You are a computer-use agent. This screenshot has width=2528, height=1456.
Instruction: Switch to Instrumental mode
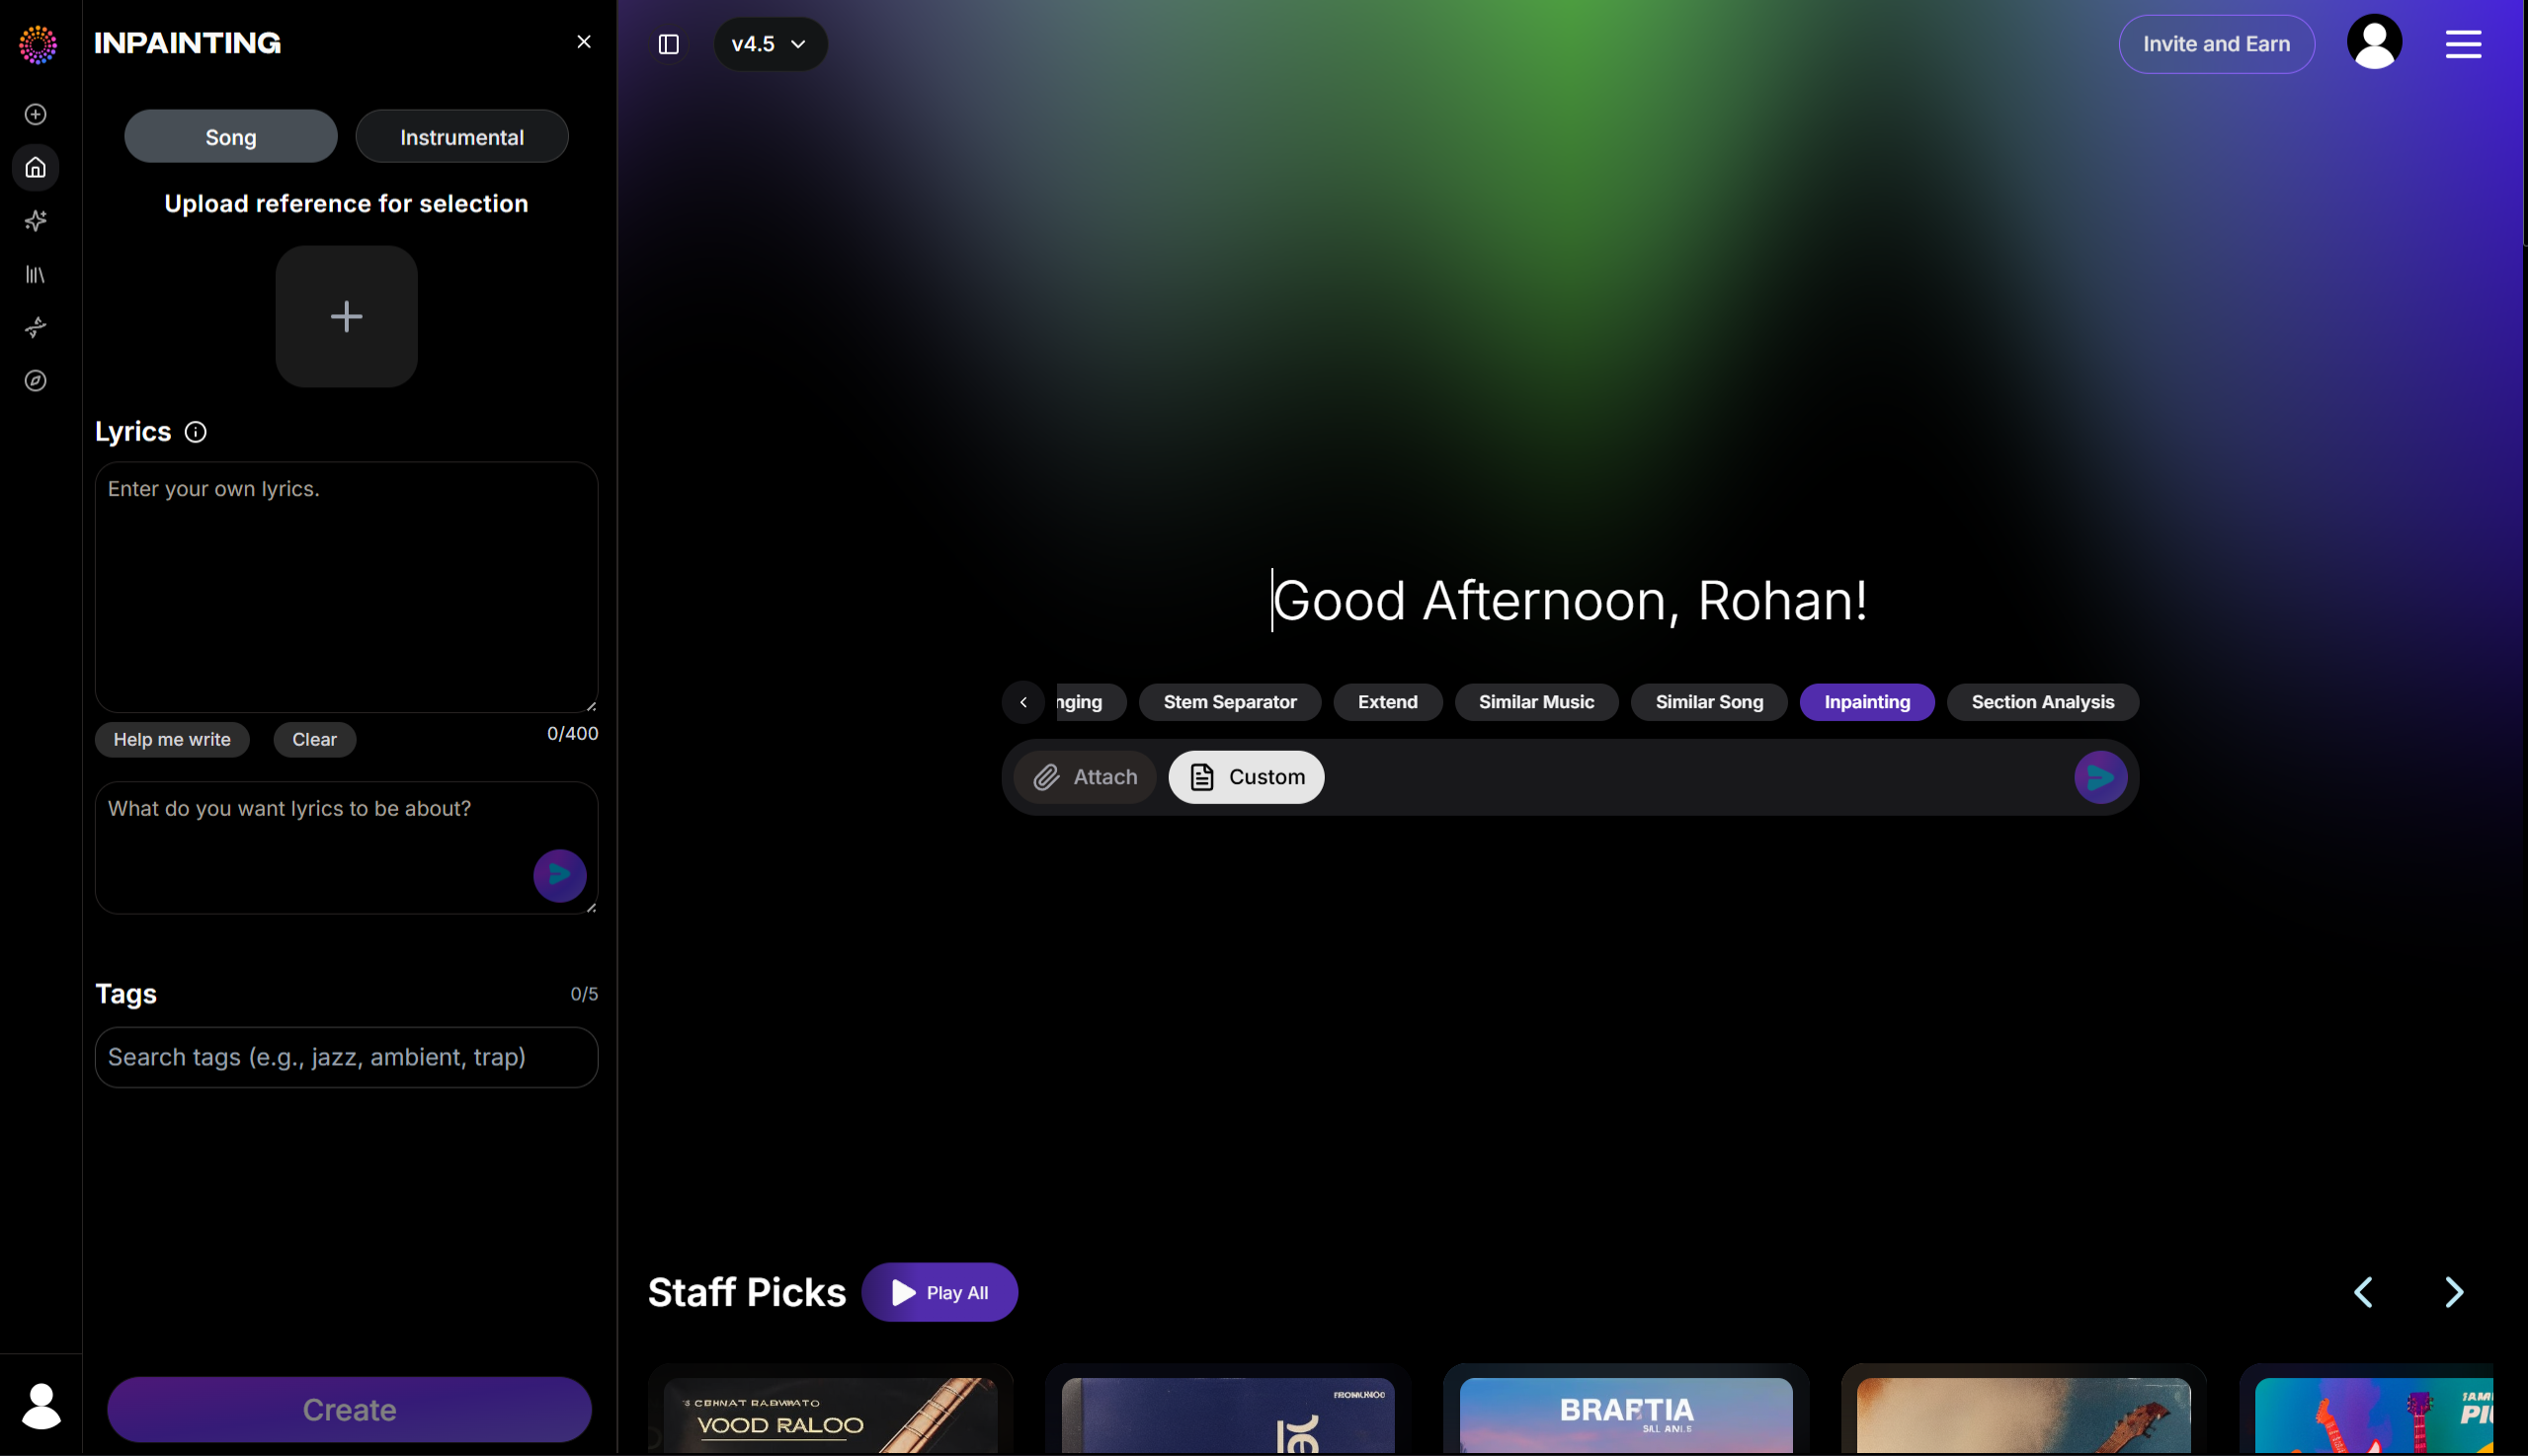(462, 137)
